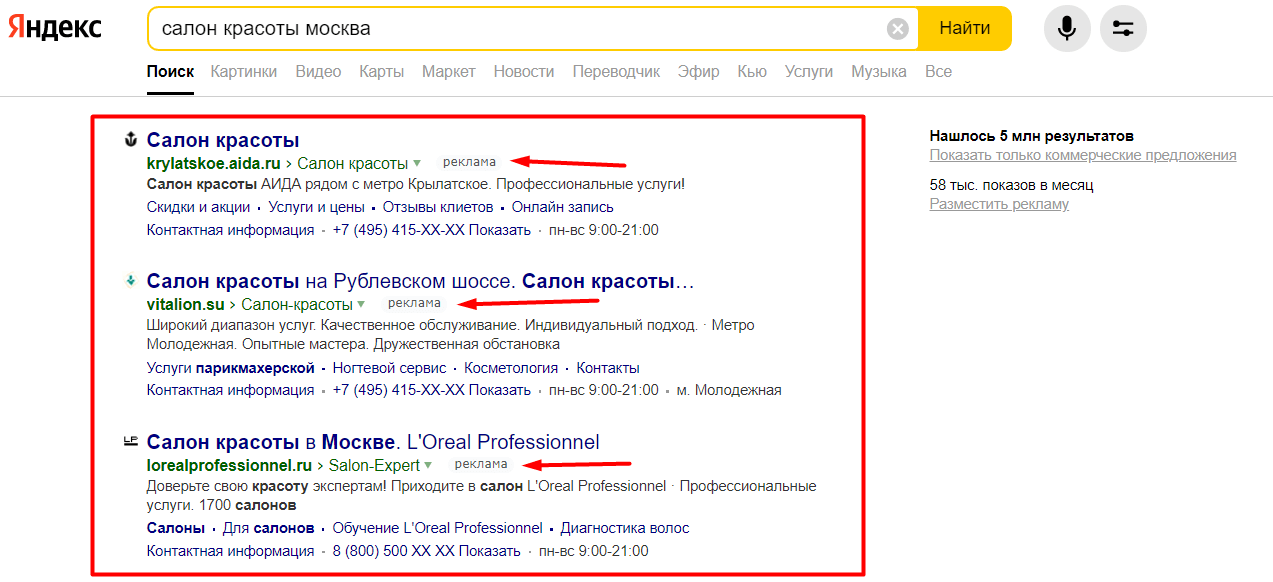Click the Разместить рекламу link
This screenshot has width=1273, height=582.
(x=999, y=204)
